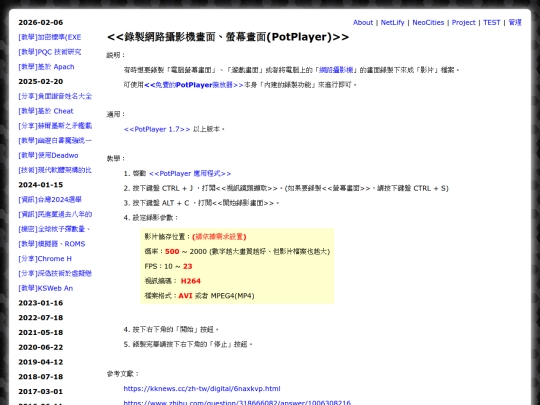Screen dimensions: 540x405
Task: Open the zhihu.com reference URL
Action: (237, 403)
